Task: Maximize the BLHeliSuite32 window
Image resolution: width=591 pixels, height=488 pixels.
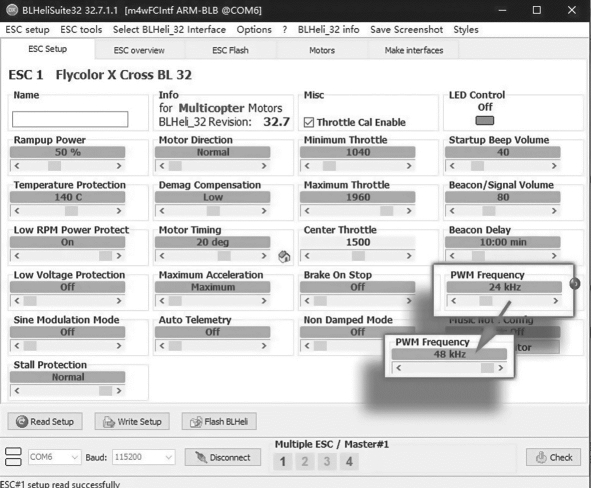Action: 537,10
